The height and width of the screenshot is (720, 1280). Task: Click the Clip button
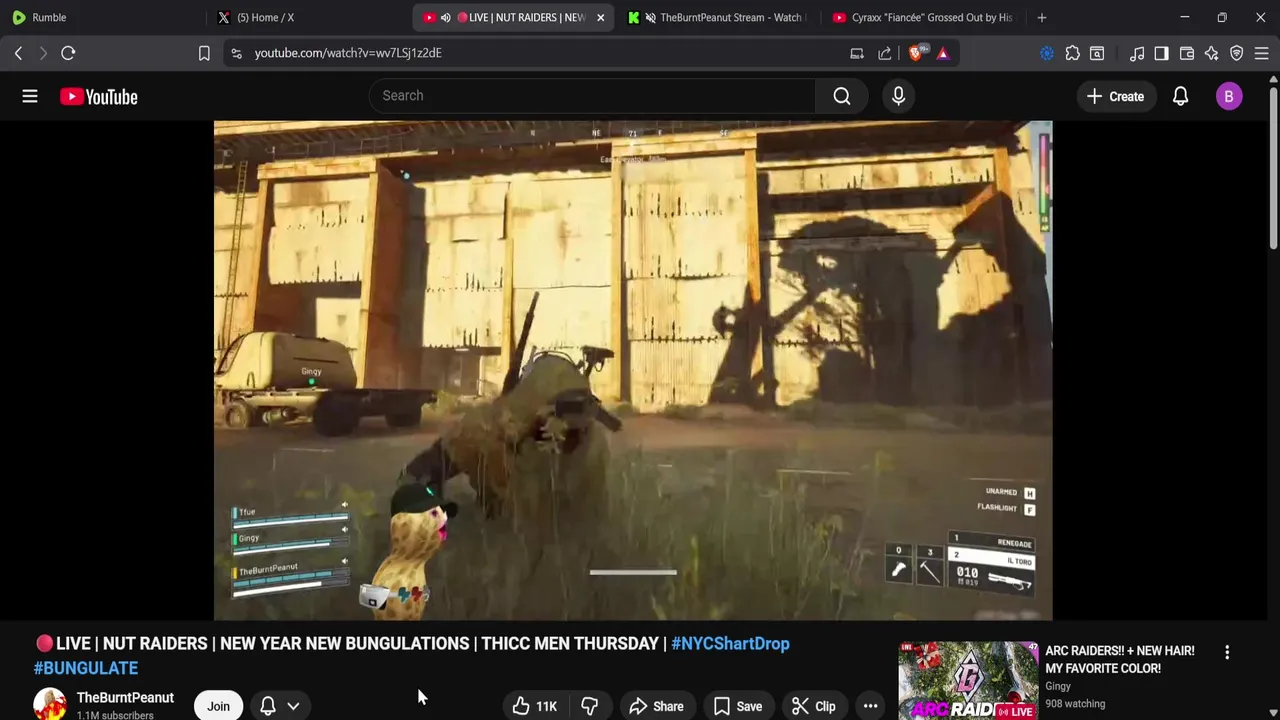click(813, 706)
